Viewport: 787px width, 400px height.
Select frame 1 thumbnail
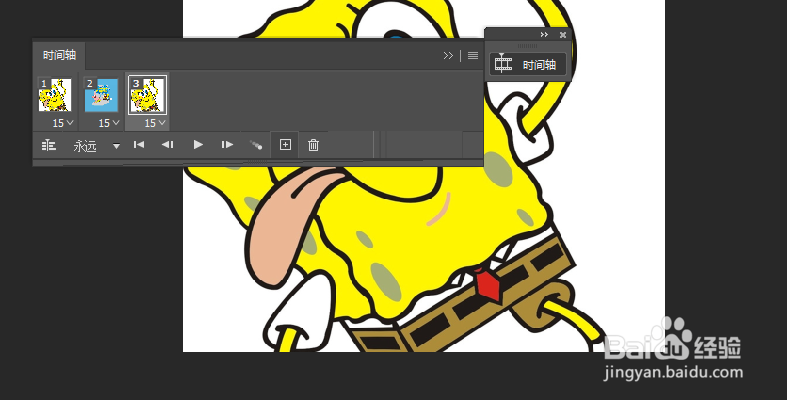(x=55, y=95)
